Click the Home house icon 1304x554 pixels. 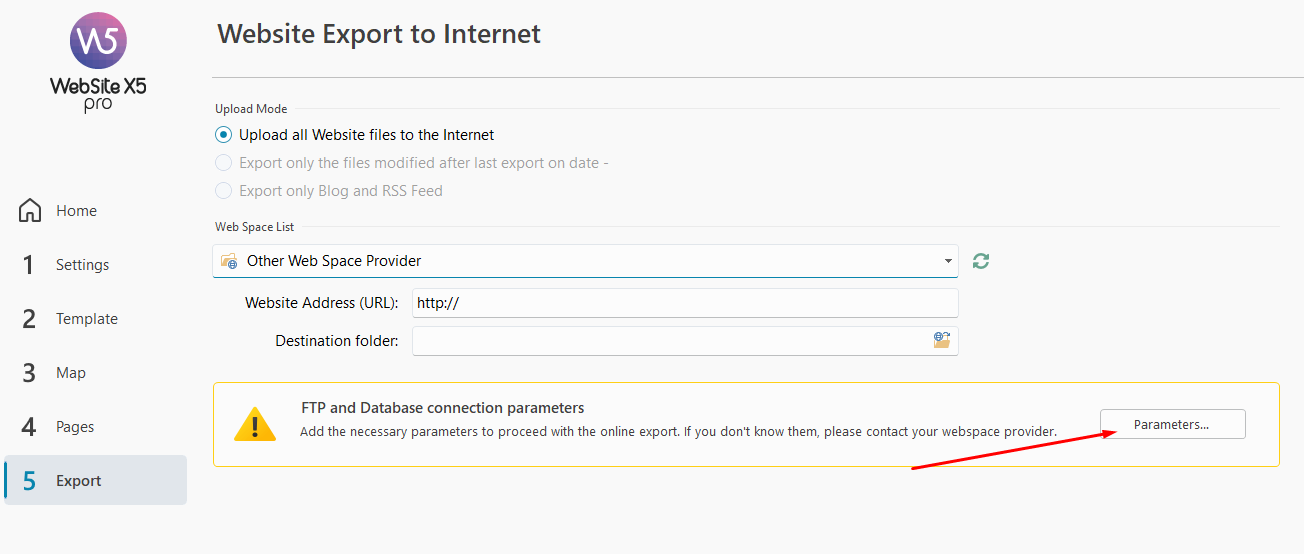[x=30, y=211]
